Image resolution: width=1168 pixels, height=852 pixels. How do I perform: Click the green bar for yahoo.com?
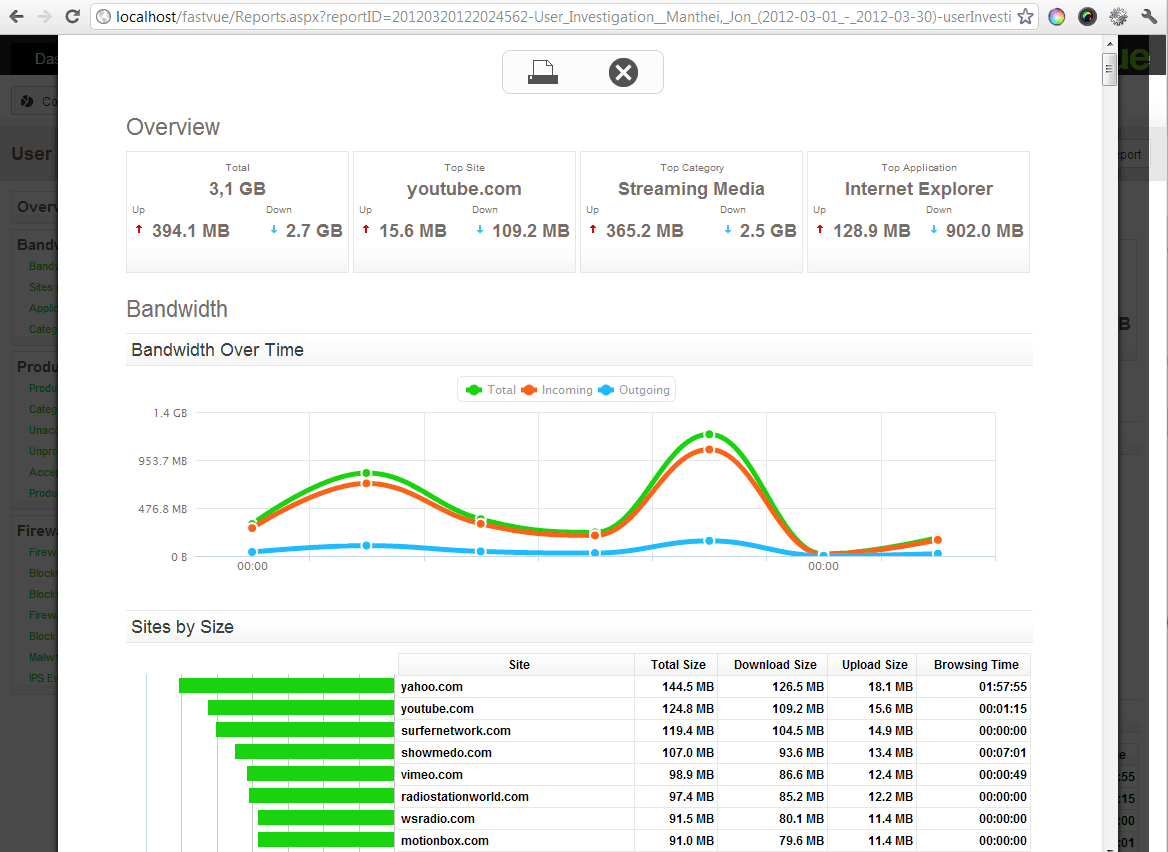click(286, 685)
